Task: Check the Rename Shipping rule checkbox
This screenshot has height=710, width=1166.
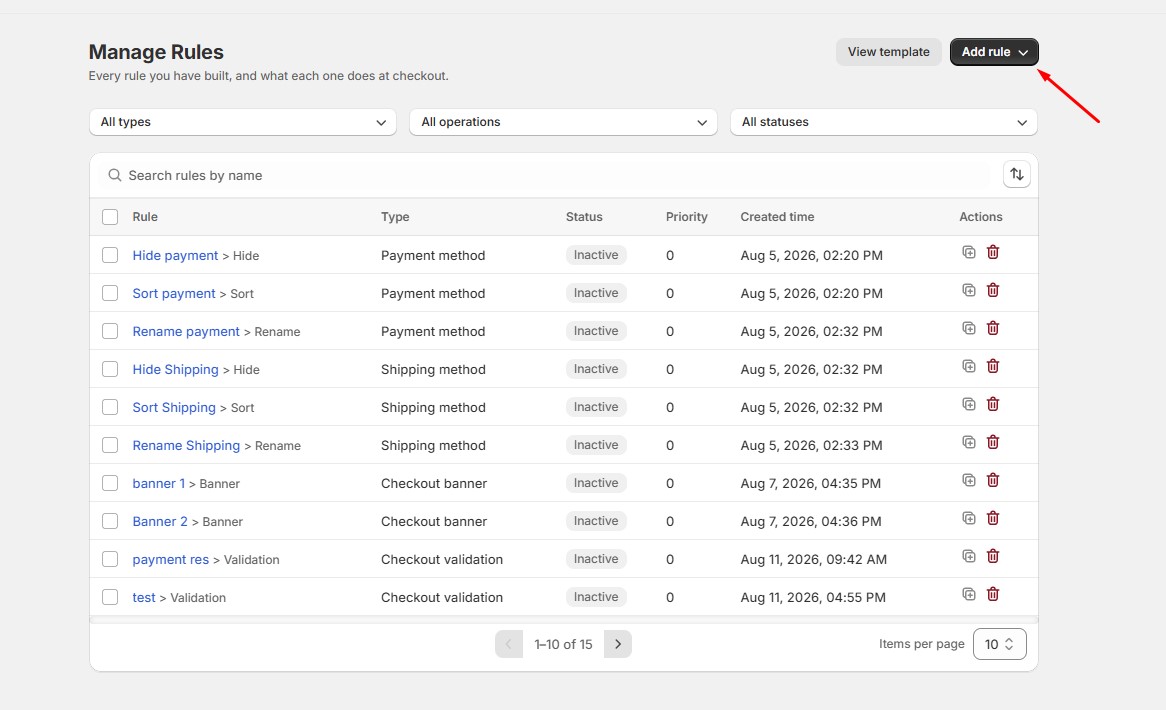Action: click(110, 445)
